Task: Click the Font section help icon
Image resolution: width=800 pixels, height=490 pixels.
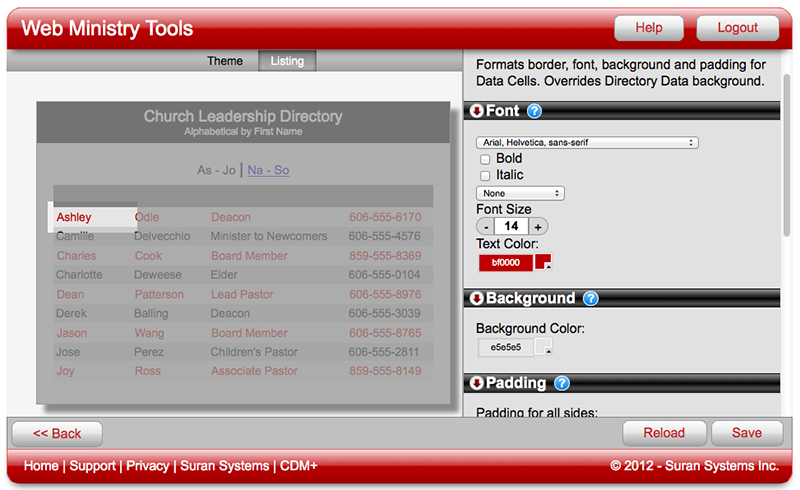Action: coord(534,111)
